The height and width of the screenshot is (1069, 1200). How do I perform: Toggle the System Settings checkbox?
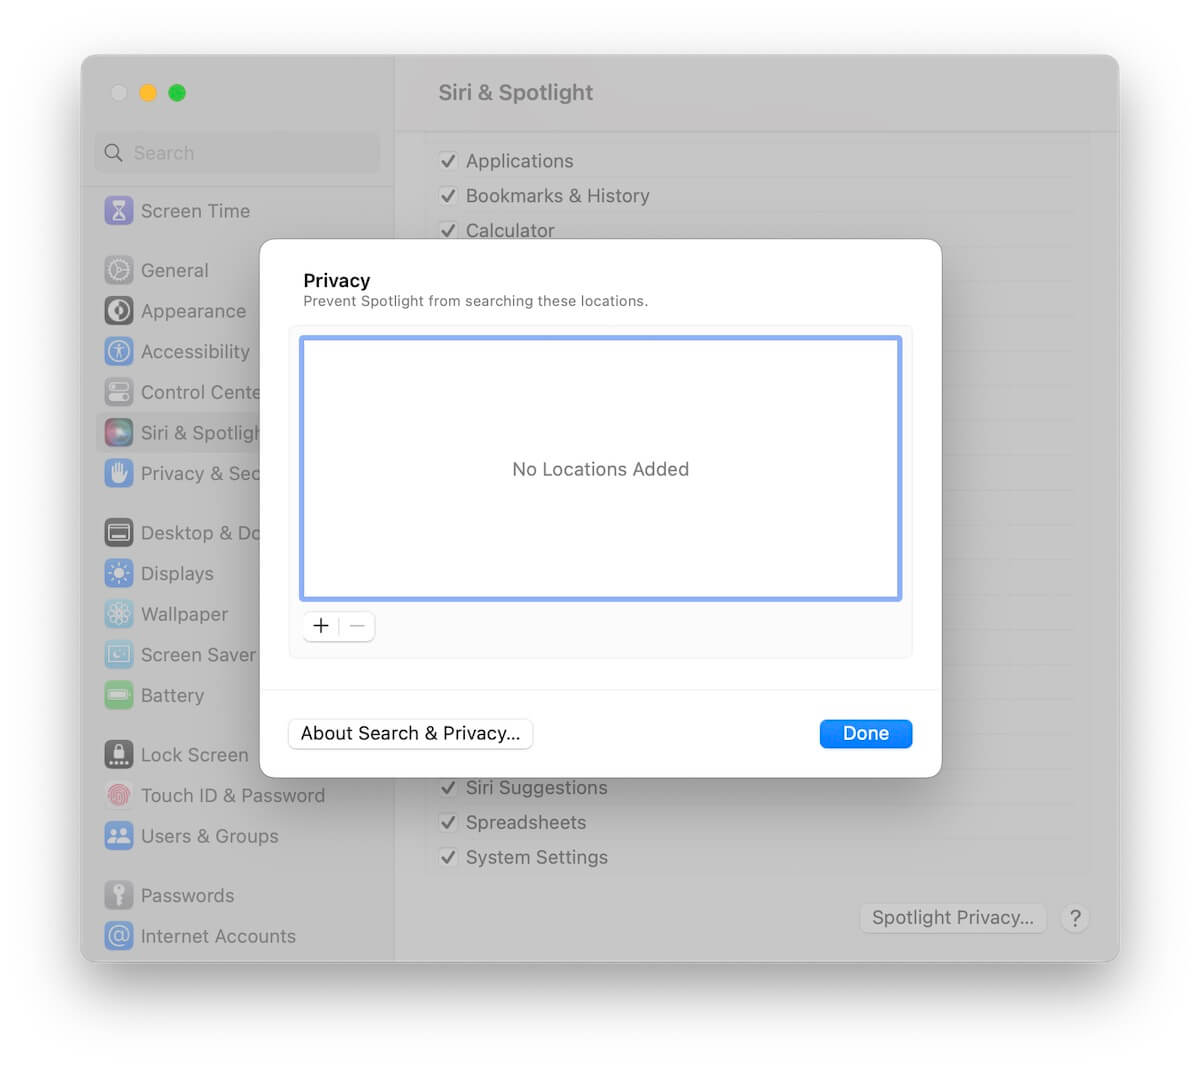[x=448, y=858]
